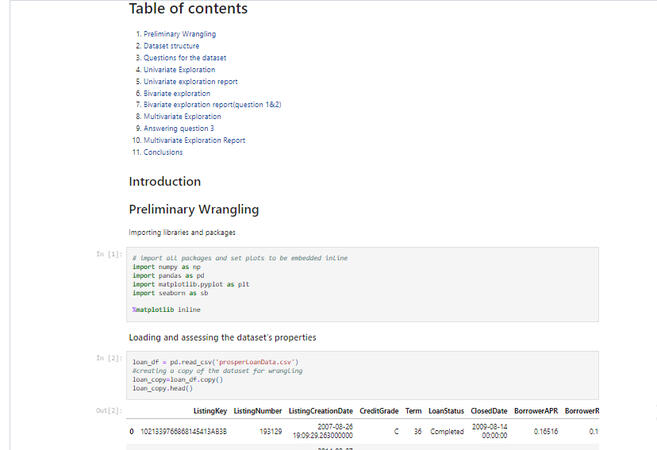Jump to Multivariate Exploration in contents
Image resolution: width=657 pixels, height=450 pixels.
182,117
